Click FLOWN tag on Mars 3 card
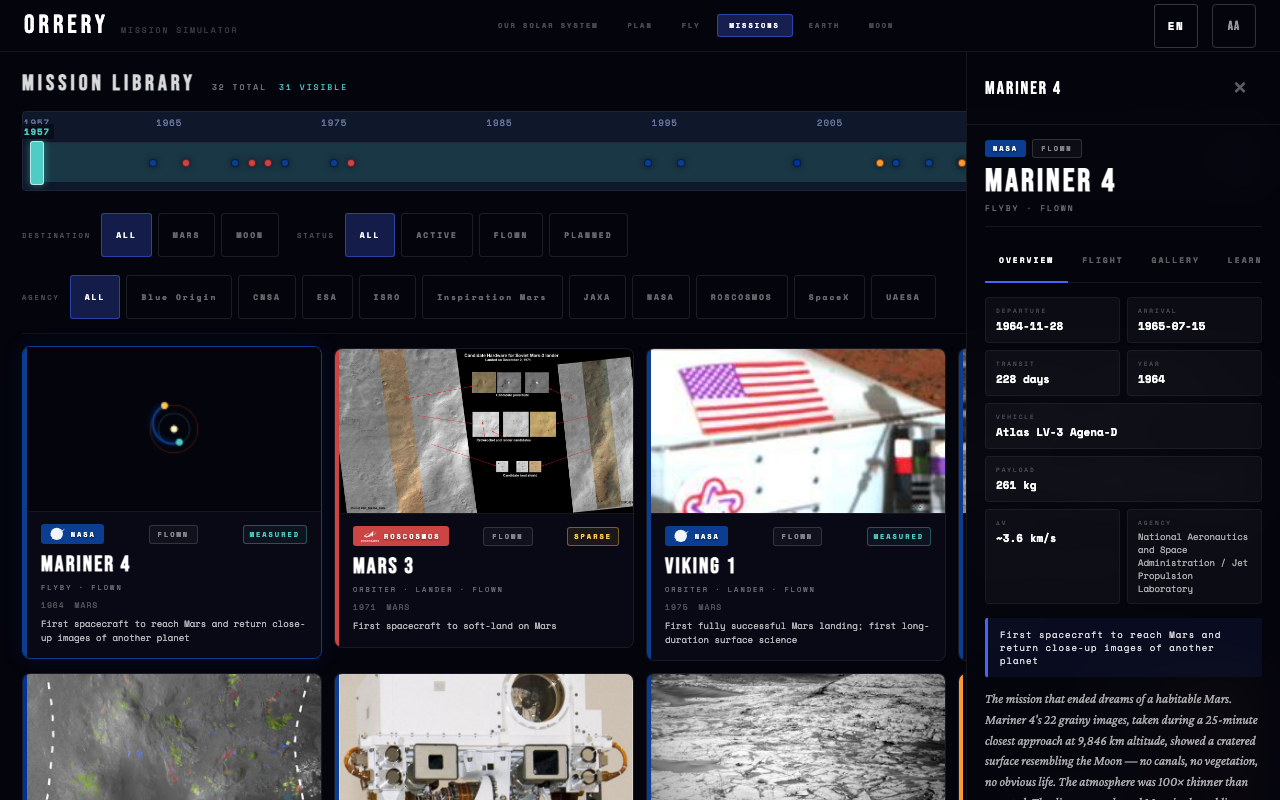 (508, 536)
